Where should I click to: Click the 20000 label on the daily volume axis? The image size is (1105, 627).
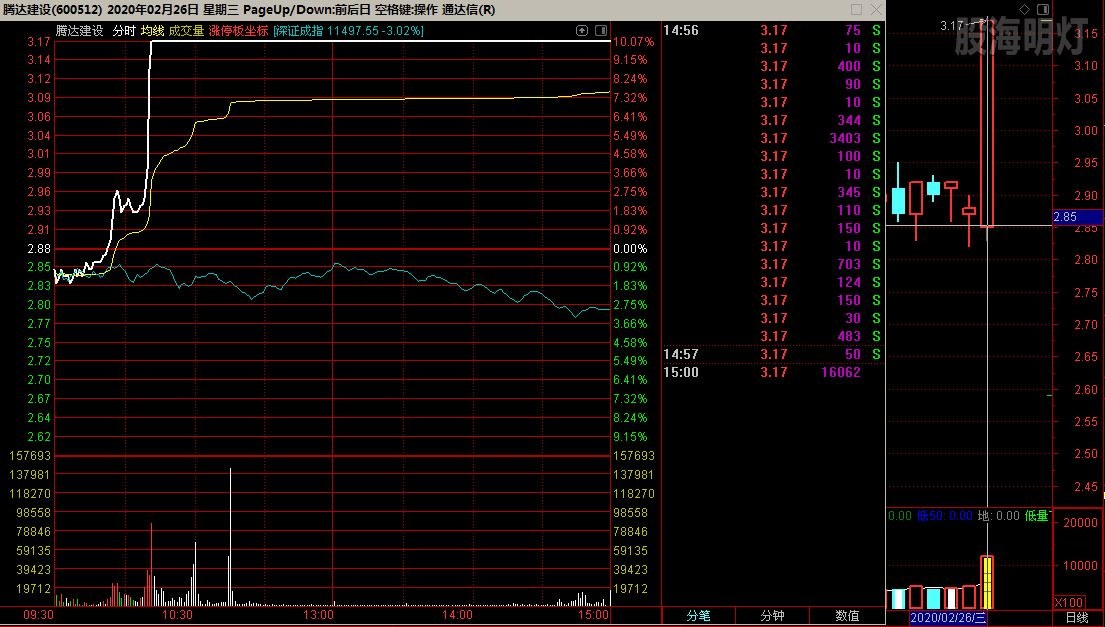(1080, 523)
